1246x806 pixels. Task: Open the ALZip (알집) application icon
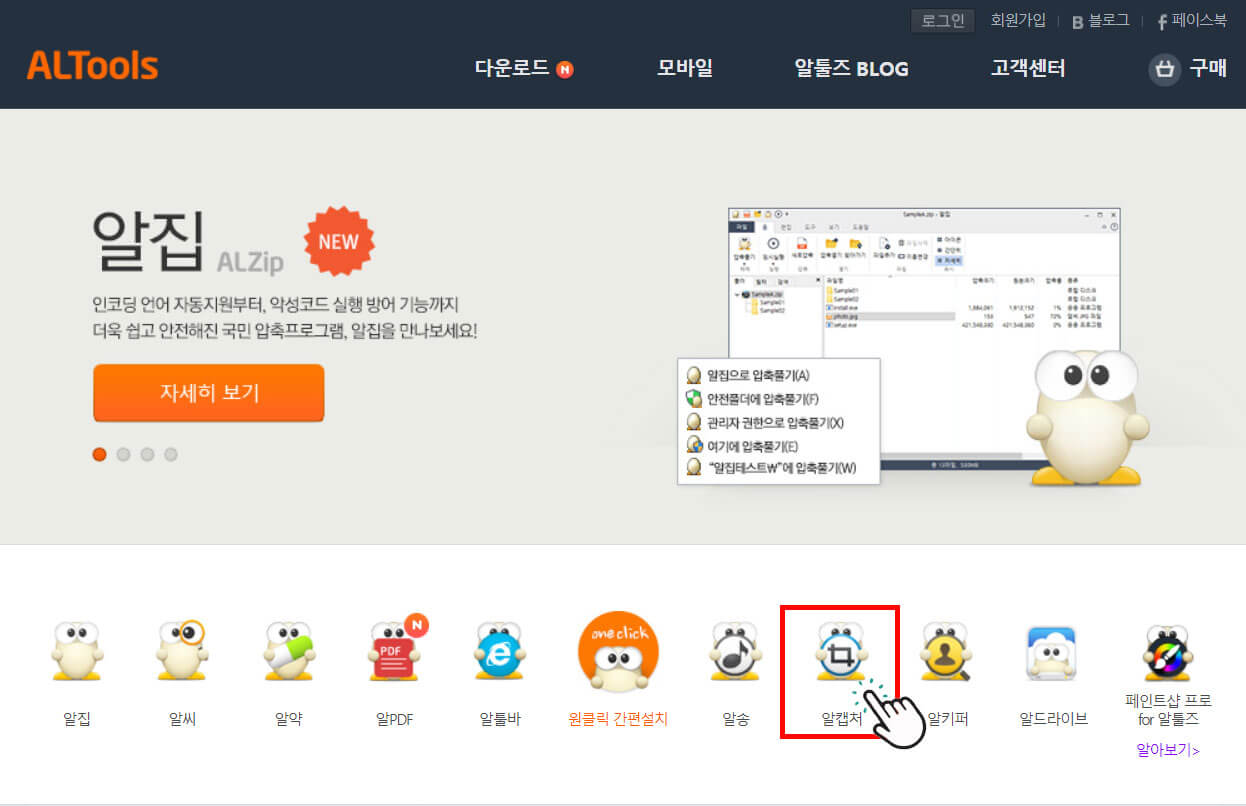pyautogui.click(x=75, y=655)
